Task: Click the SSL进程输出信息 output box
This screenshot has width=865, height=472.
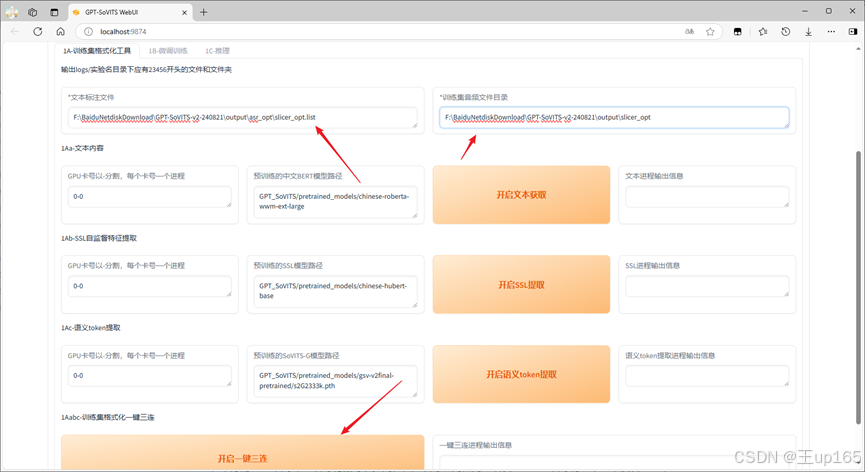Action: pyautogui.click(x=707, y=286)
